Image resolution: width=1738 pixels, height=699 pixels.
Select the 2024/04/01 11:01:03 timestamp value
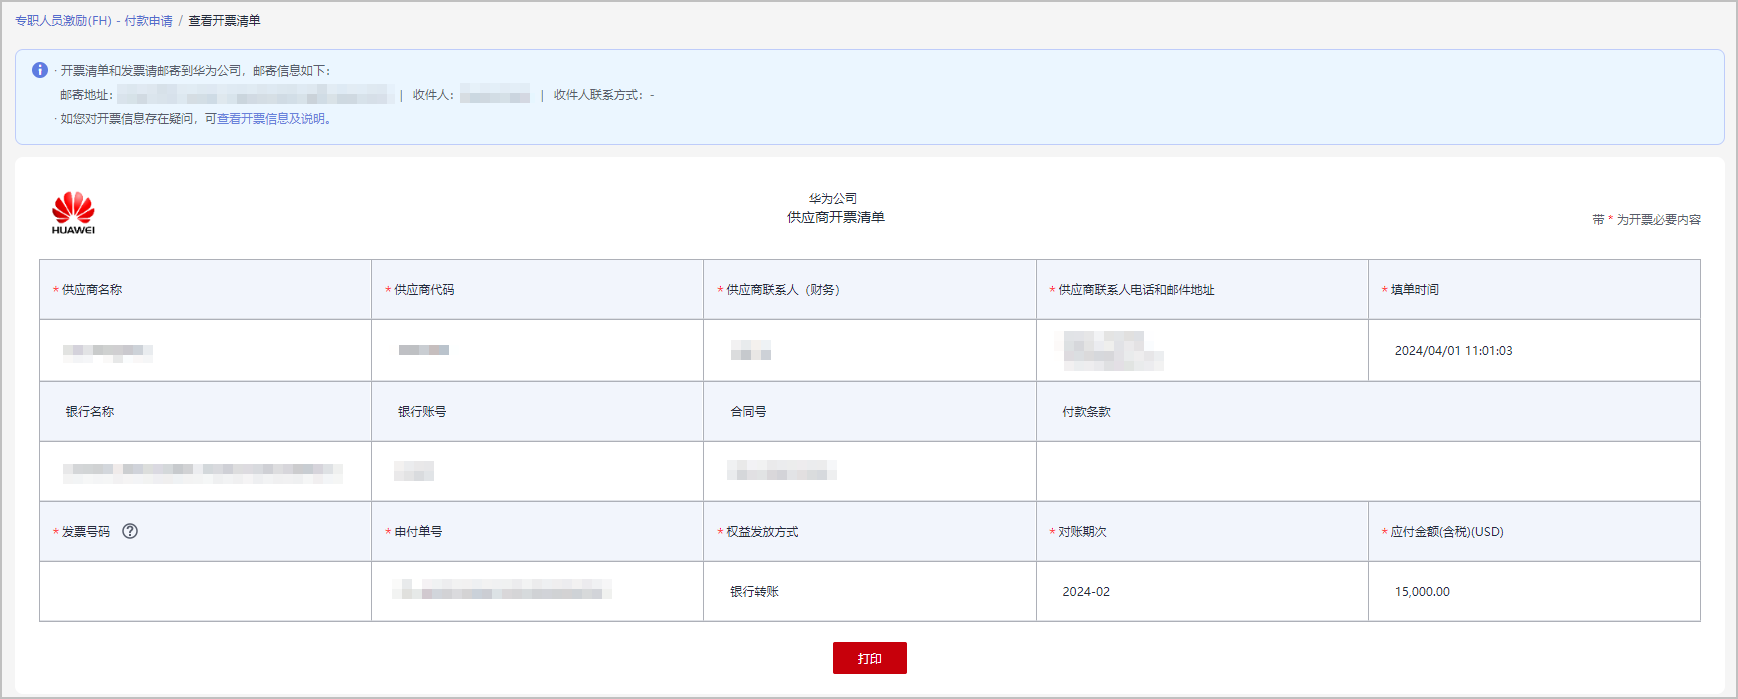[1453, 351]
